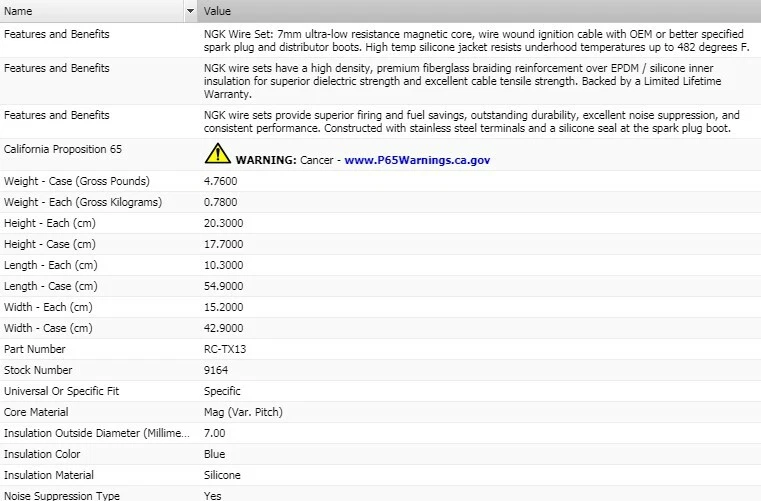
Task: Select the Insulation Color row name
Action: click(42, 454)
